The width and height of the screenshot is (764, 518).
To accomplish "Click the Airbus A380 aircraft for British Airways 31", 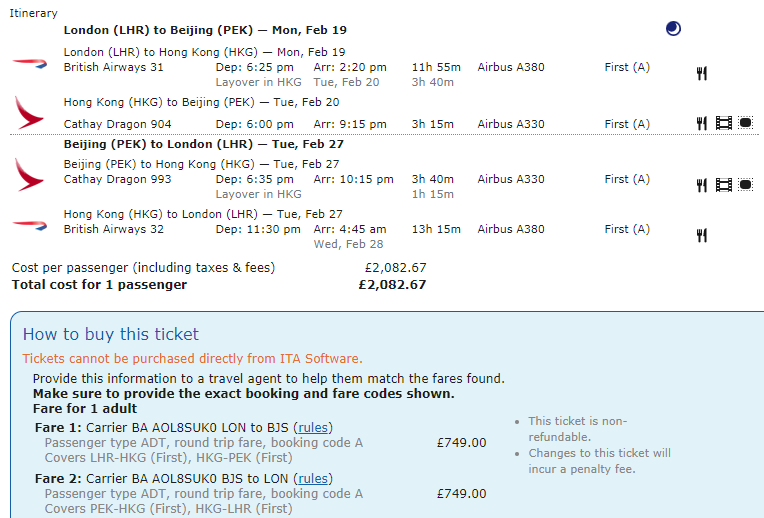I will (x=511, y=67).
